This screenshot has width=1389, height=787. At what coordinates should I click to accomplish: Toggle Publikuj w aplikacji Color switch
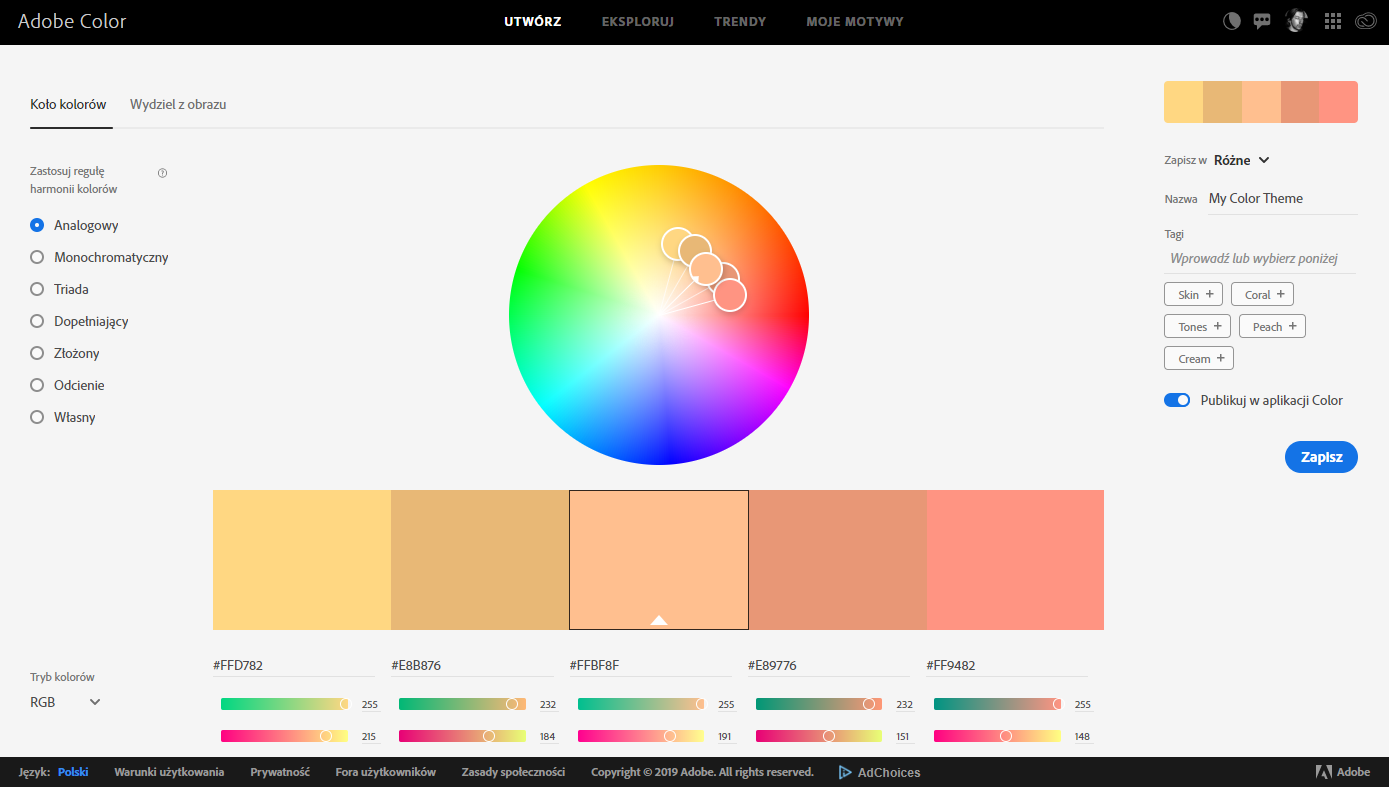(x=1177, y=400)
